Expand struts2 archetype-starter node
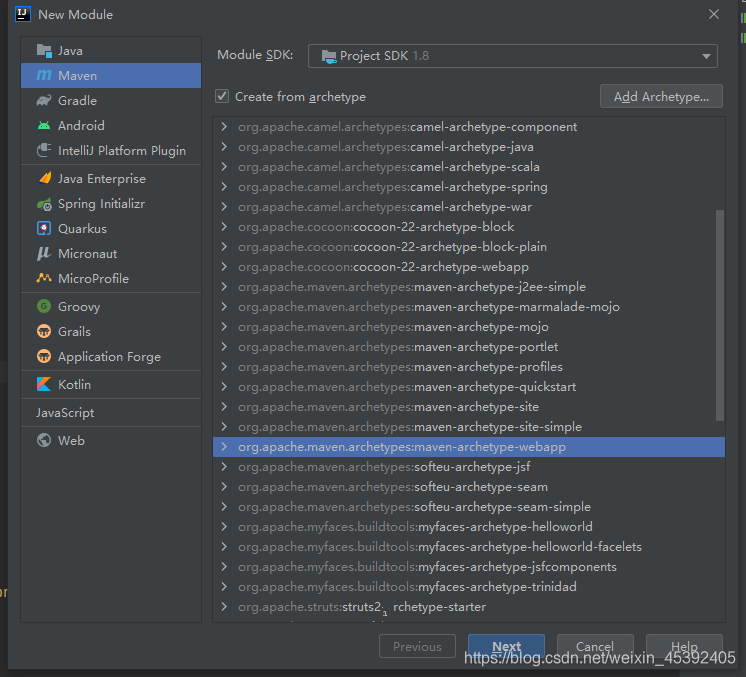 tap(224, 606)
